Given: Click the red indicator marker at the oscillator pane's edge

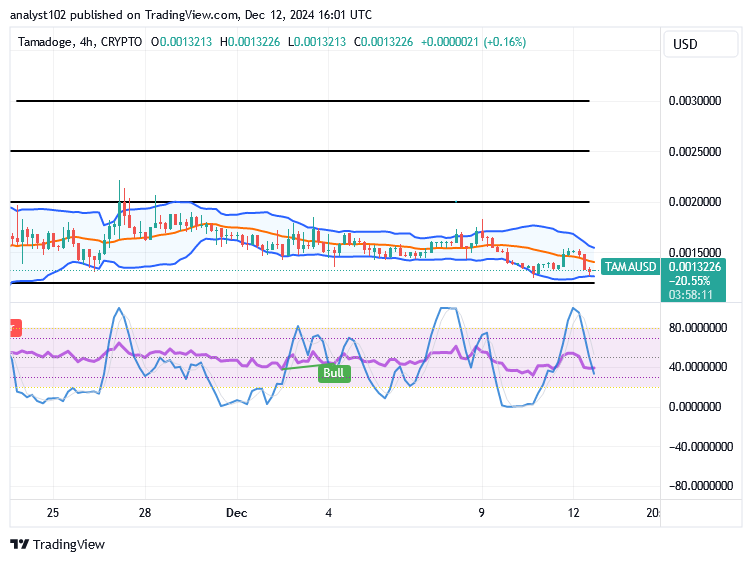Looking at the screenshot, I should click(x=15, y=328).
